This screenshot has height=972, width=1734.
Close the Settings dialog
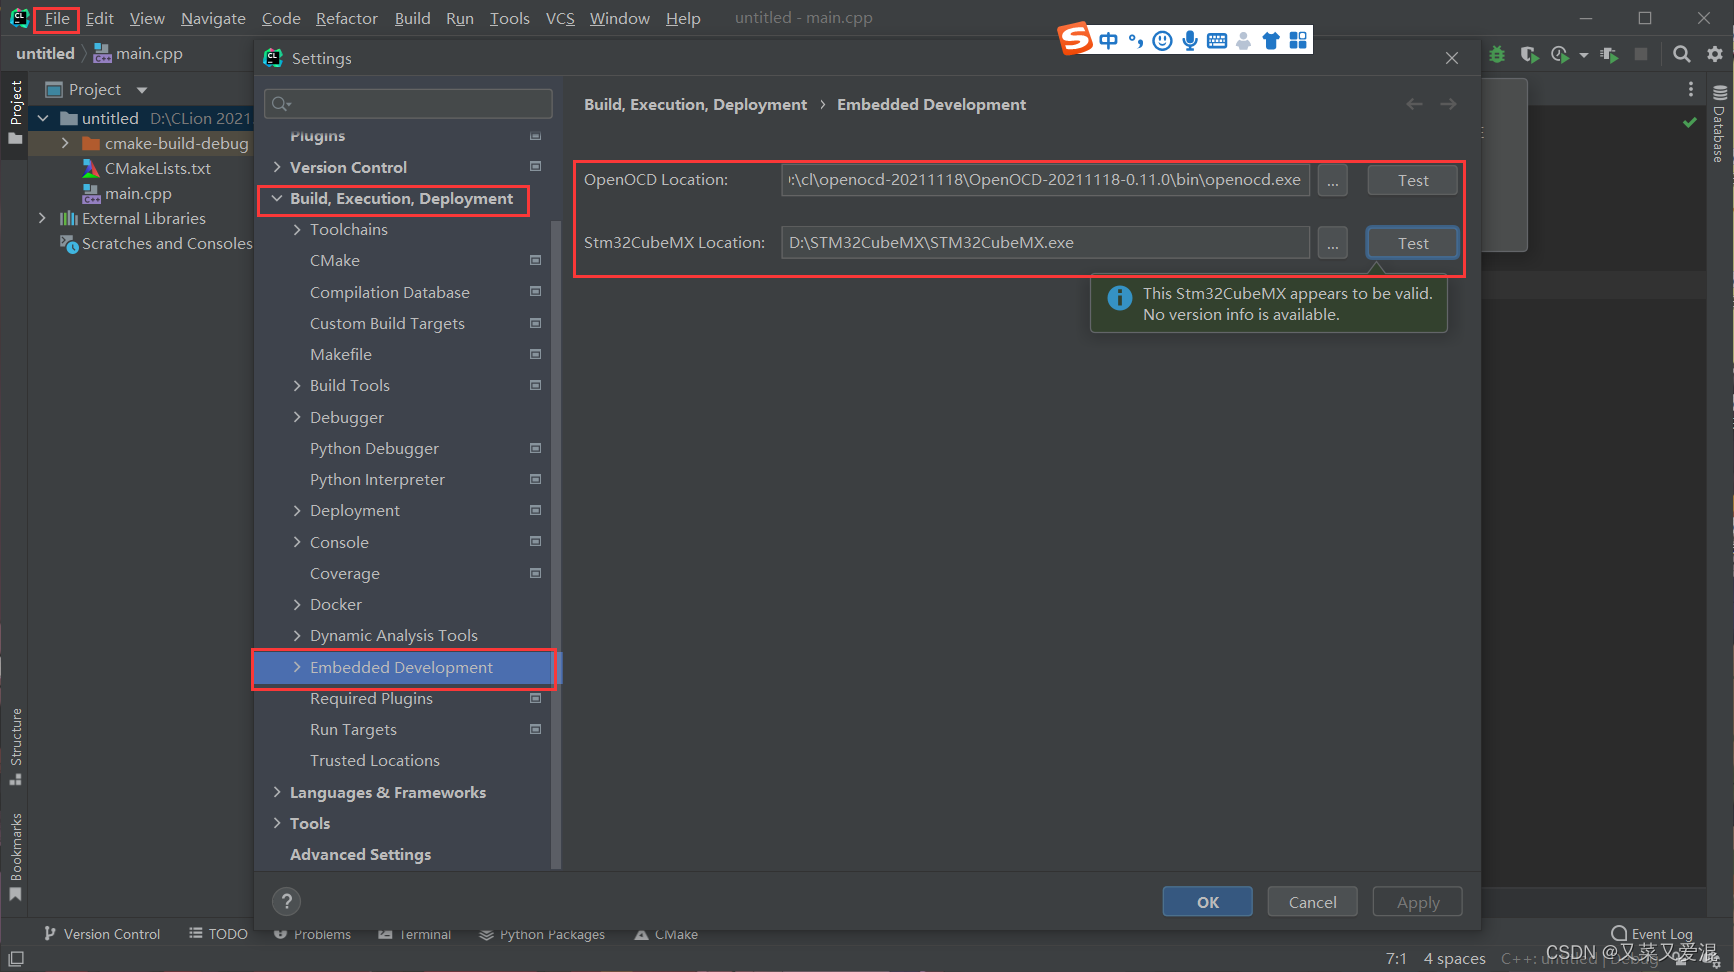(x=1452, y=58)
